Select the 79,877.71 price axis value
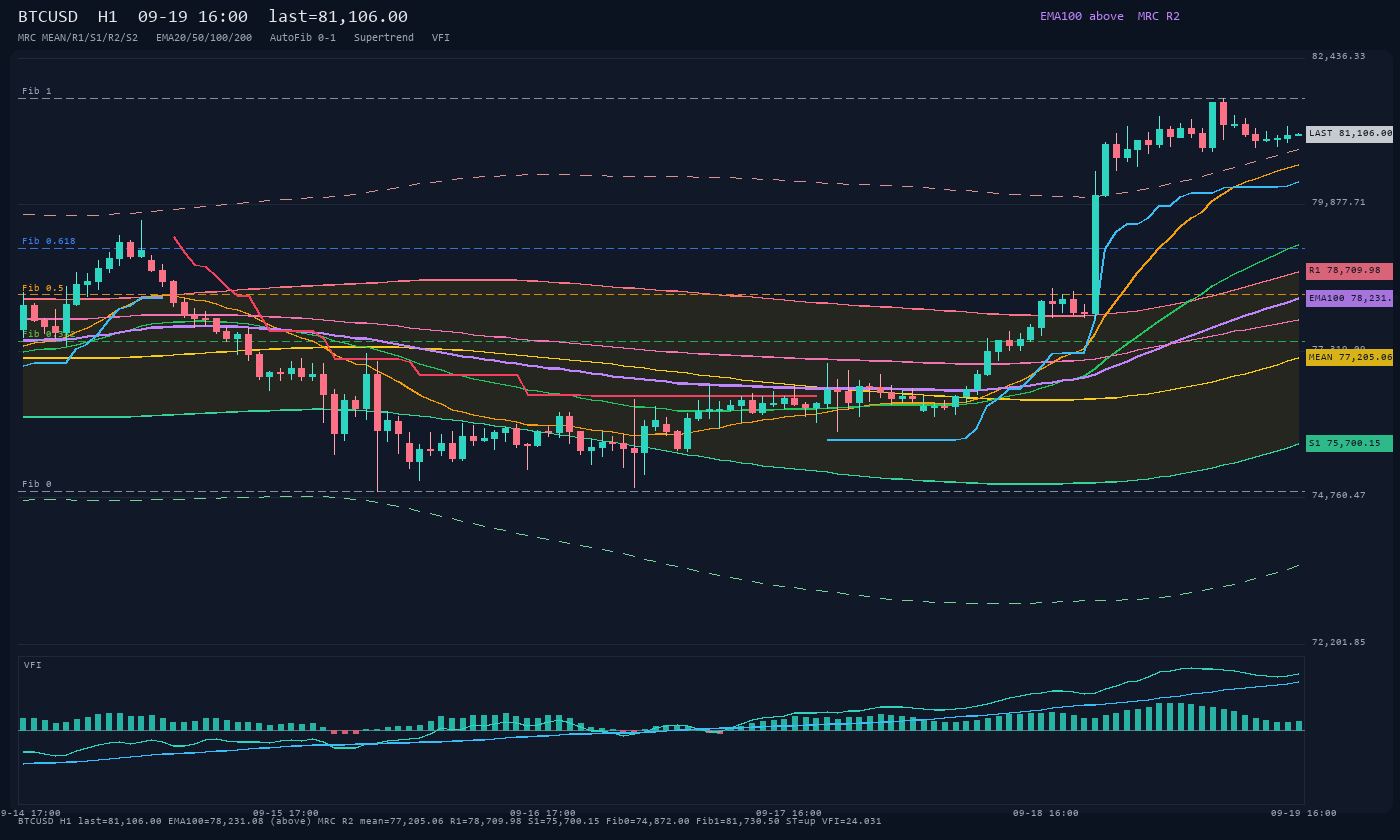The width and height of the screenshot is (1400, 840). (1338, 202)
